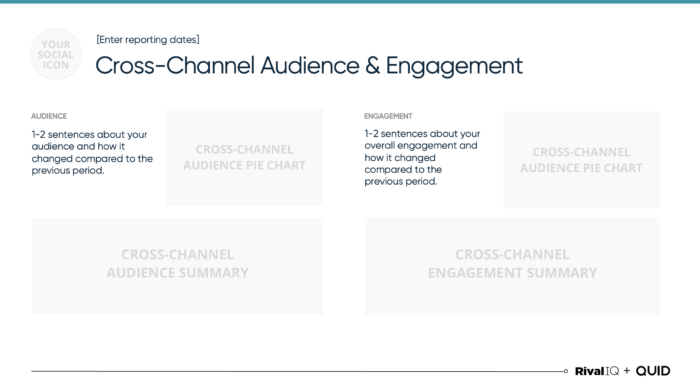
Task: Select the pie chart placeholder beside ENGAGEMENT text
Action: click(x=582, y=160)
